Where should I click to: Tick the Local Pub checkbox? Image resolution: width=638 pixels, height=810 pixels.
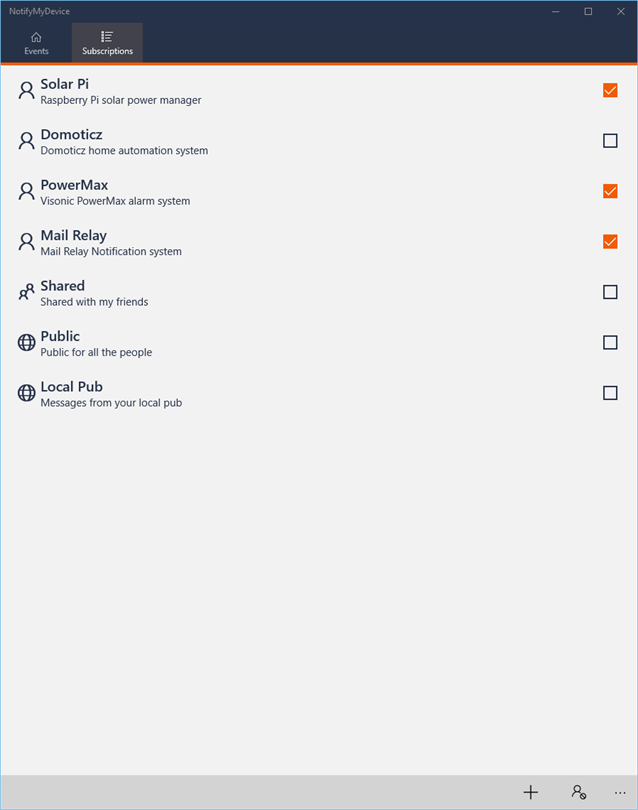(x=610, y=393)
